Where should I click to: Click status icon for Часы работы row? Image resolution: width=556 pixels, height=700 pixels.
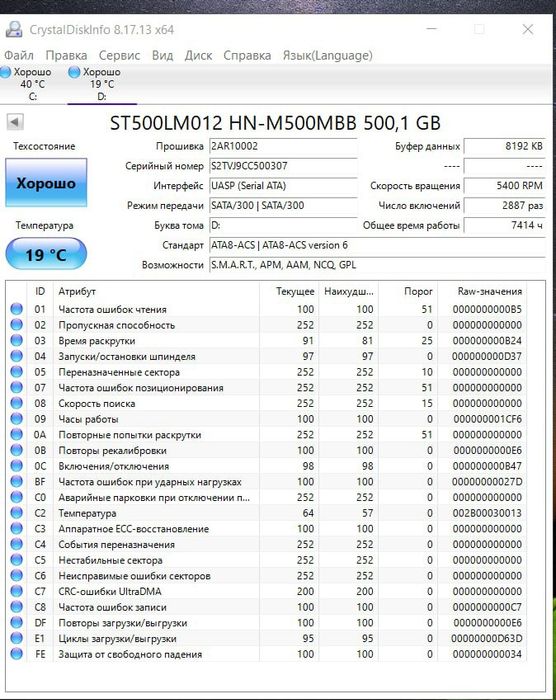pyautogui.click(x=17, y=419)
